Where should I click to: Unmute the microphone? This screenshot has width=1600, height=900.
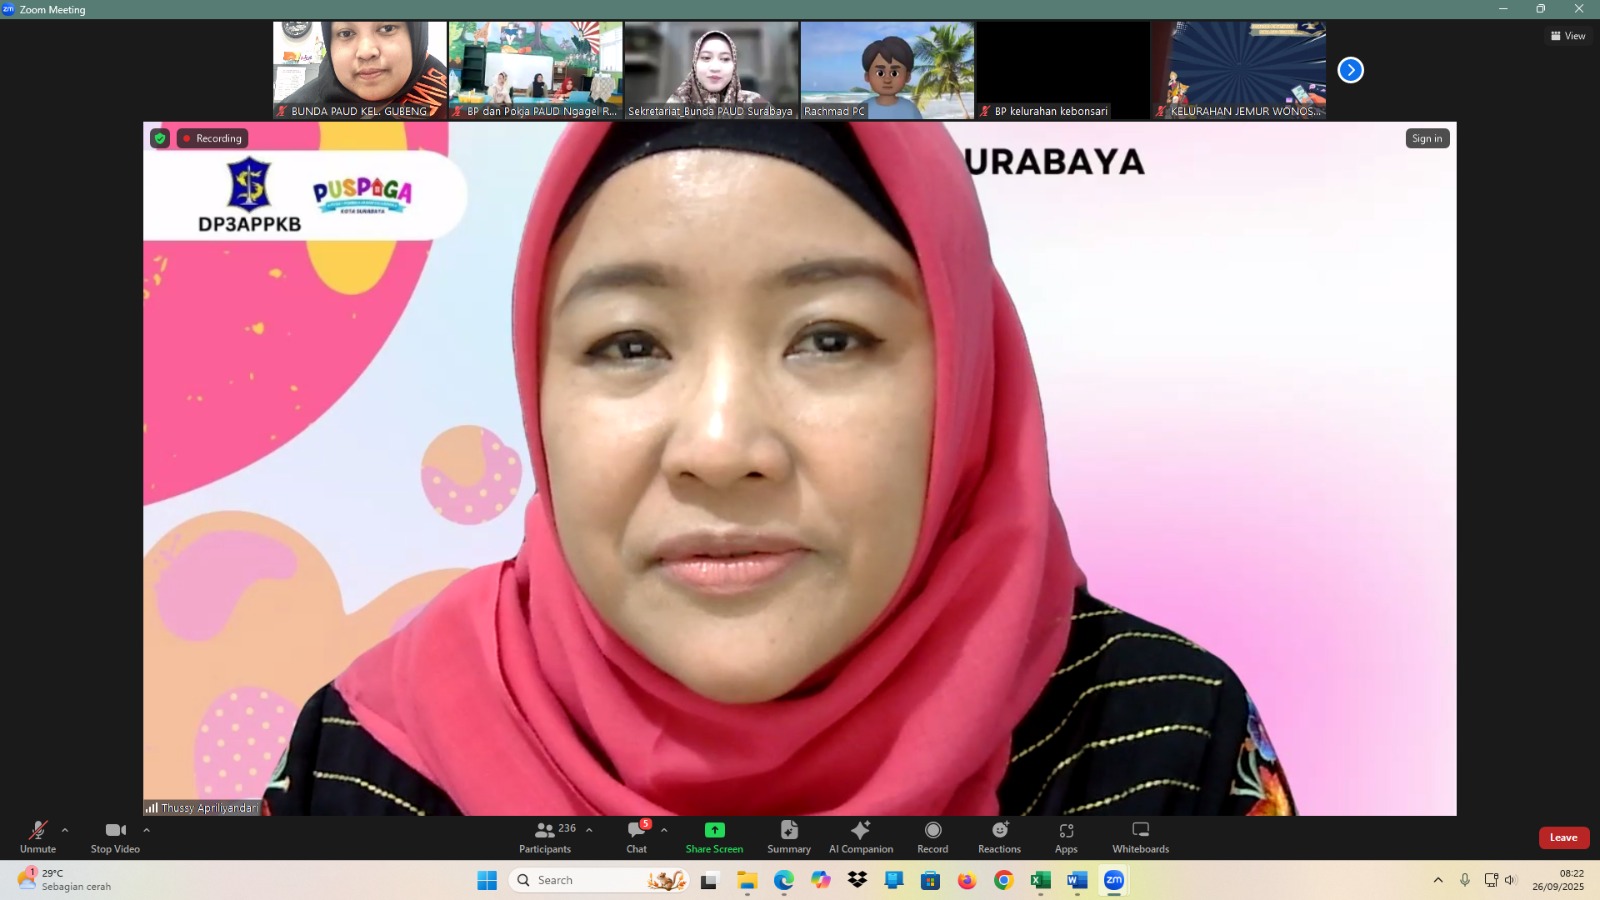38,838
